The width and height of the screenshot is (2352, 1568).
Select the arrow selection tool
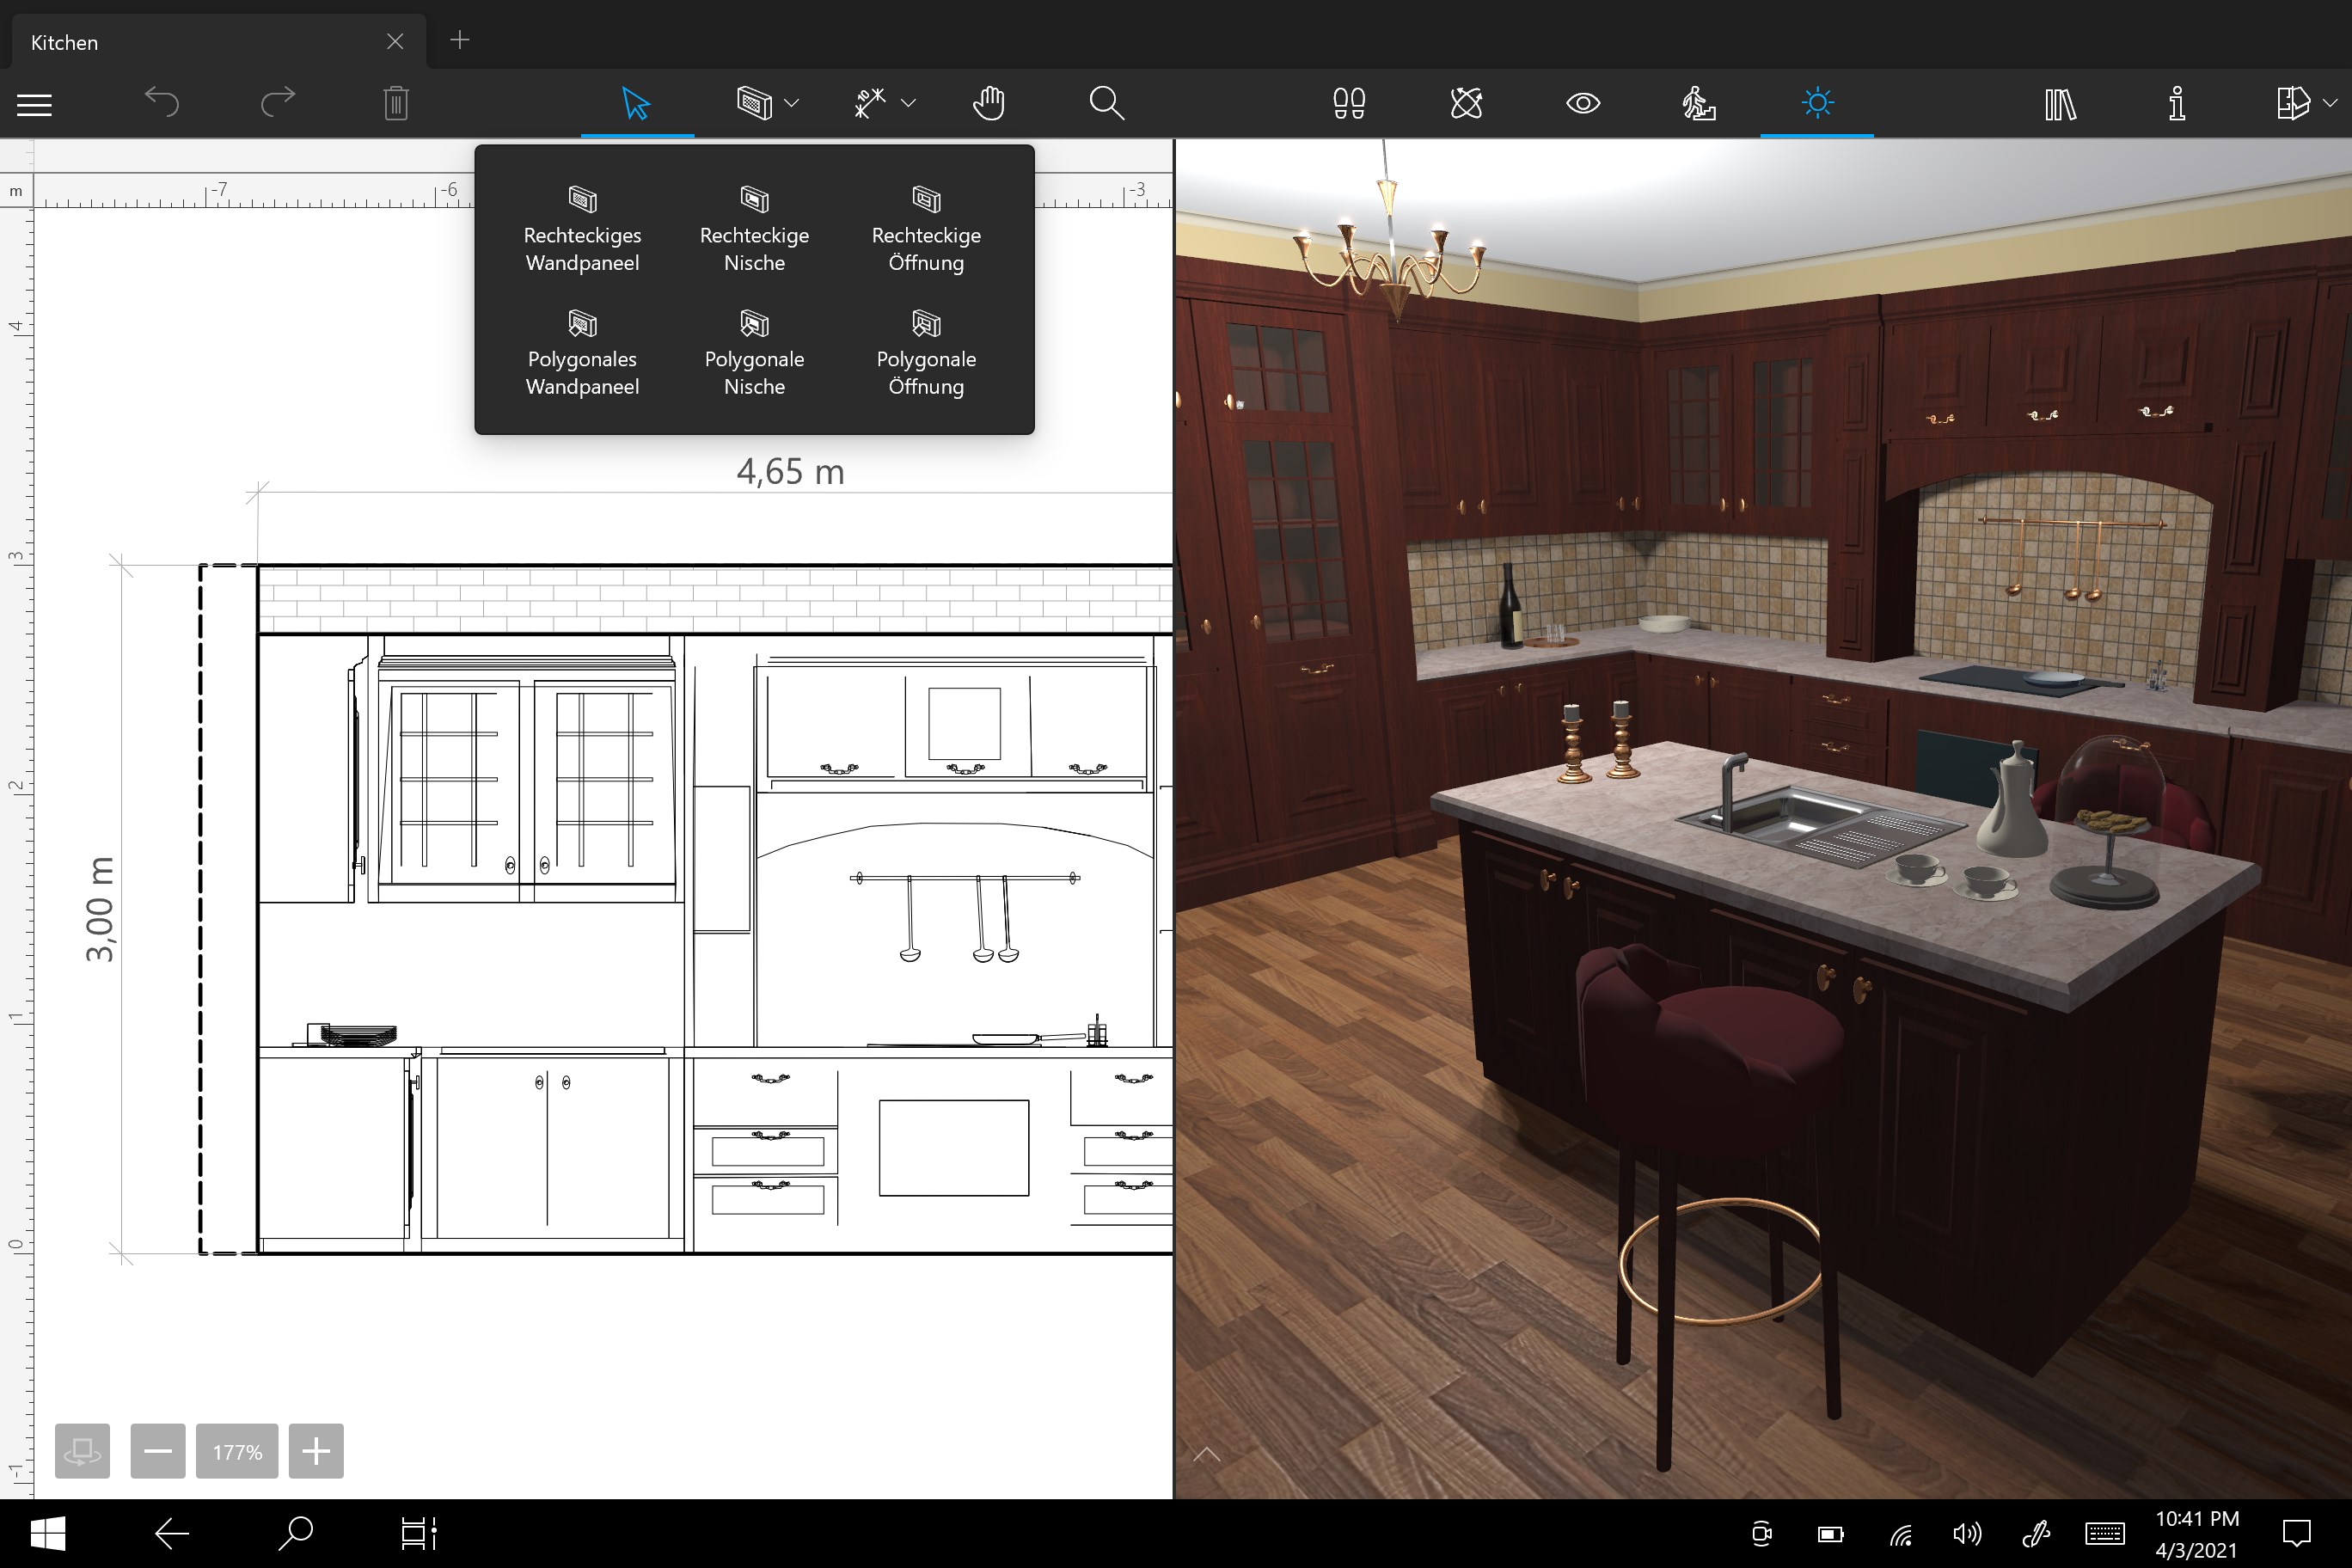pyautogui.click(x=636, y=103)
